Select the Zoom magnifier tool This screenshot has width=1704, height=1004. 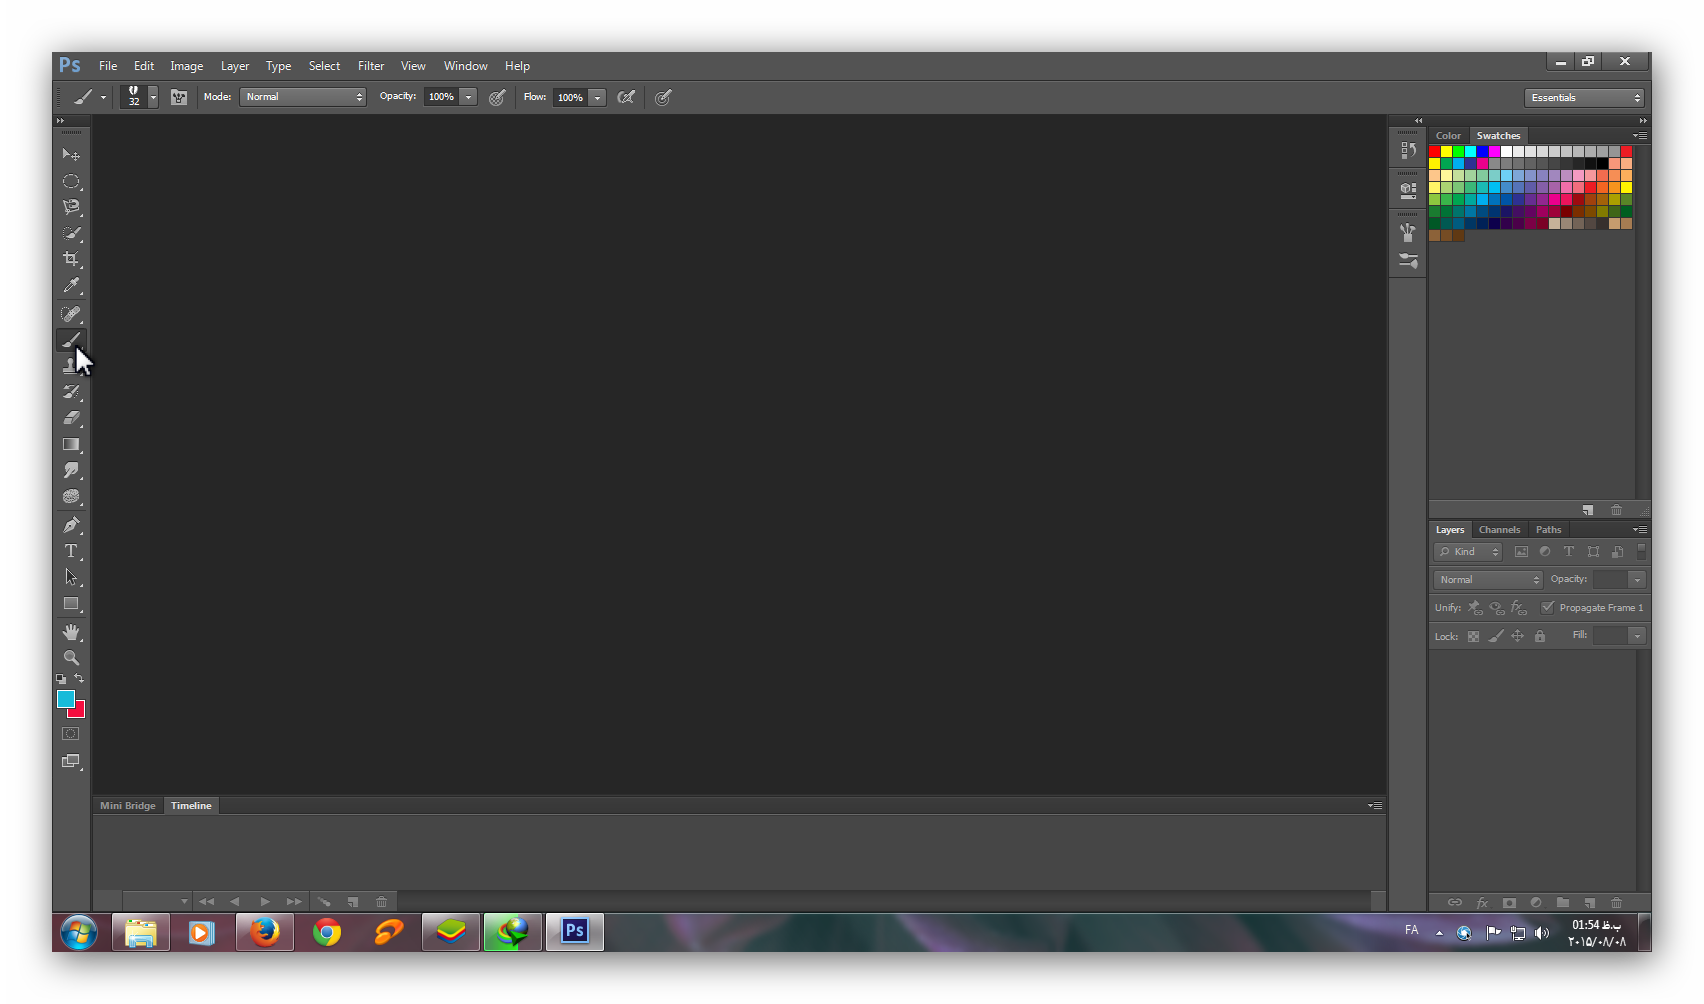point(71,658)
